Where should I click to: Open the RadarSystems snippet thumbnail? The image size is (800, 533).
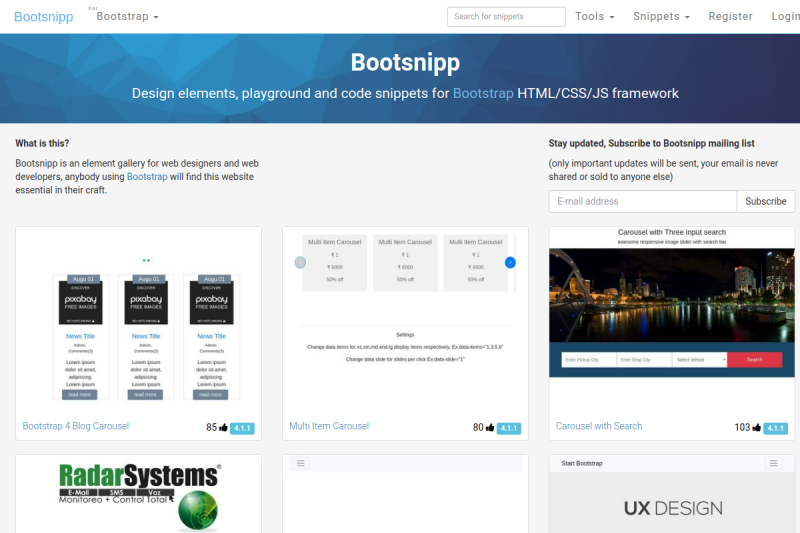tap(138, 495)
